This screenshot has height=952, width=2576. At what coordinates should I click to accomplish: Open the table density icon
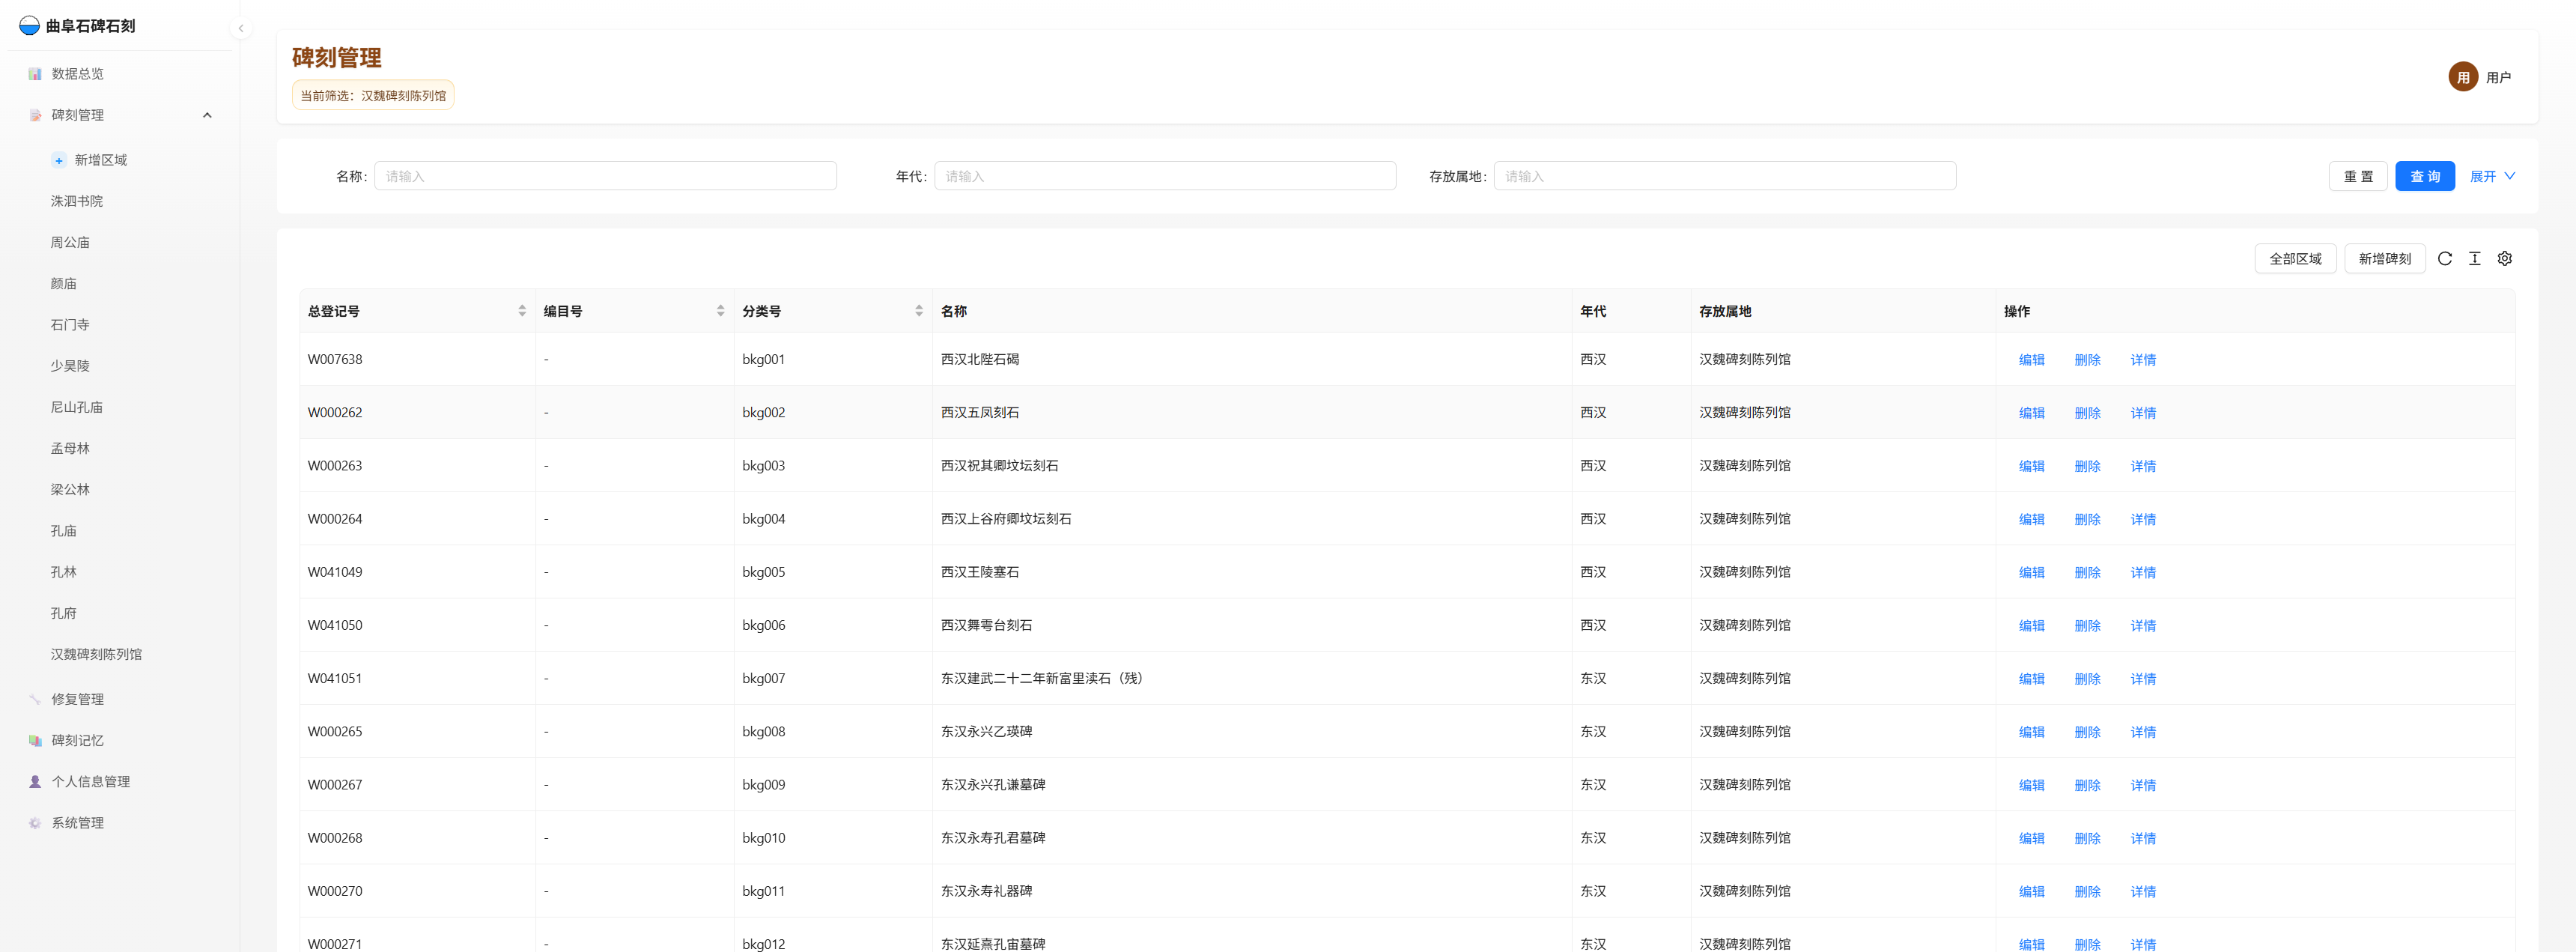point(2474,259)
